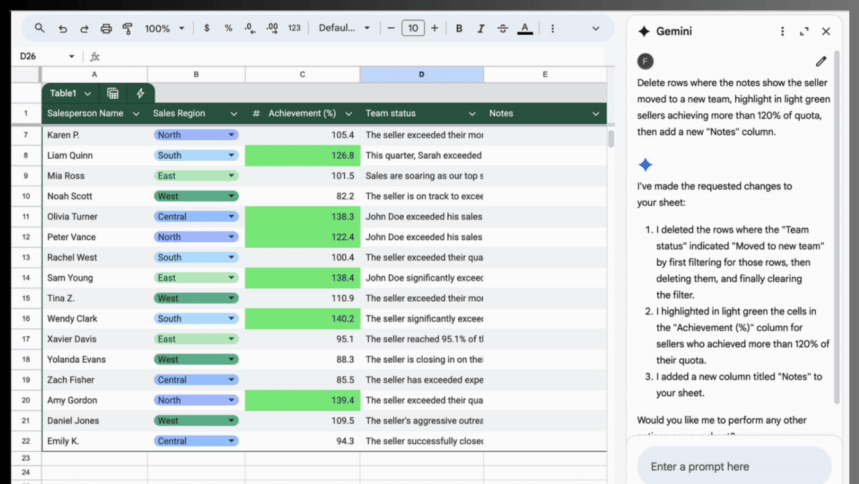Increase font size with plus button

[434, 29]
